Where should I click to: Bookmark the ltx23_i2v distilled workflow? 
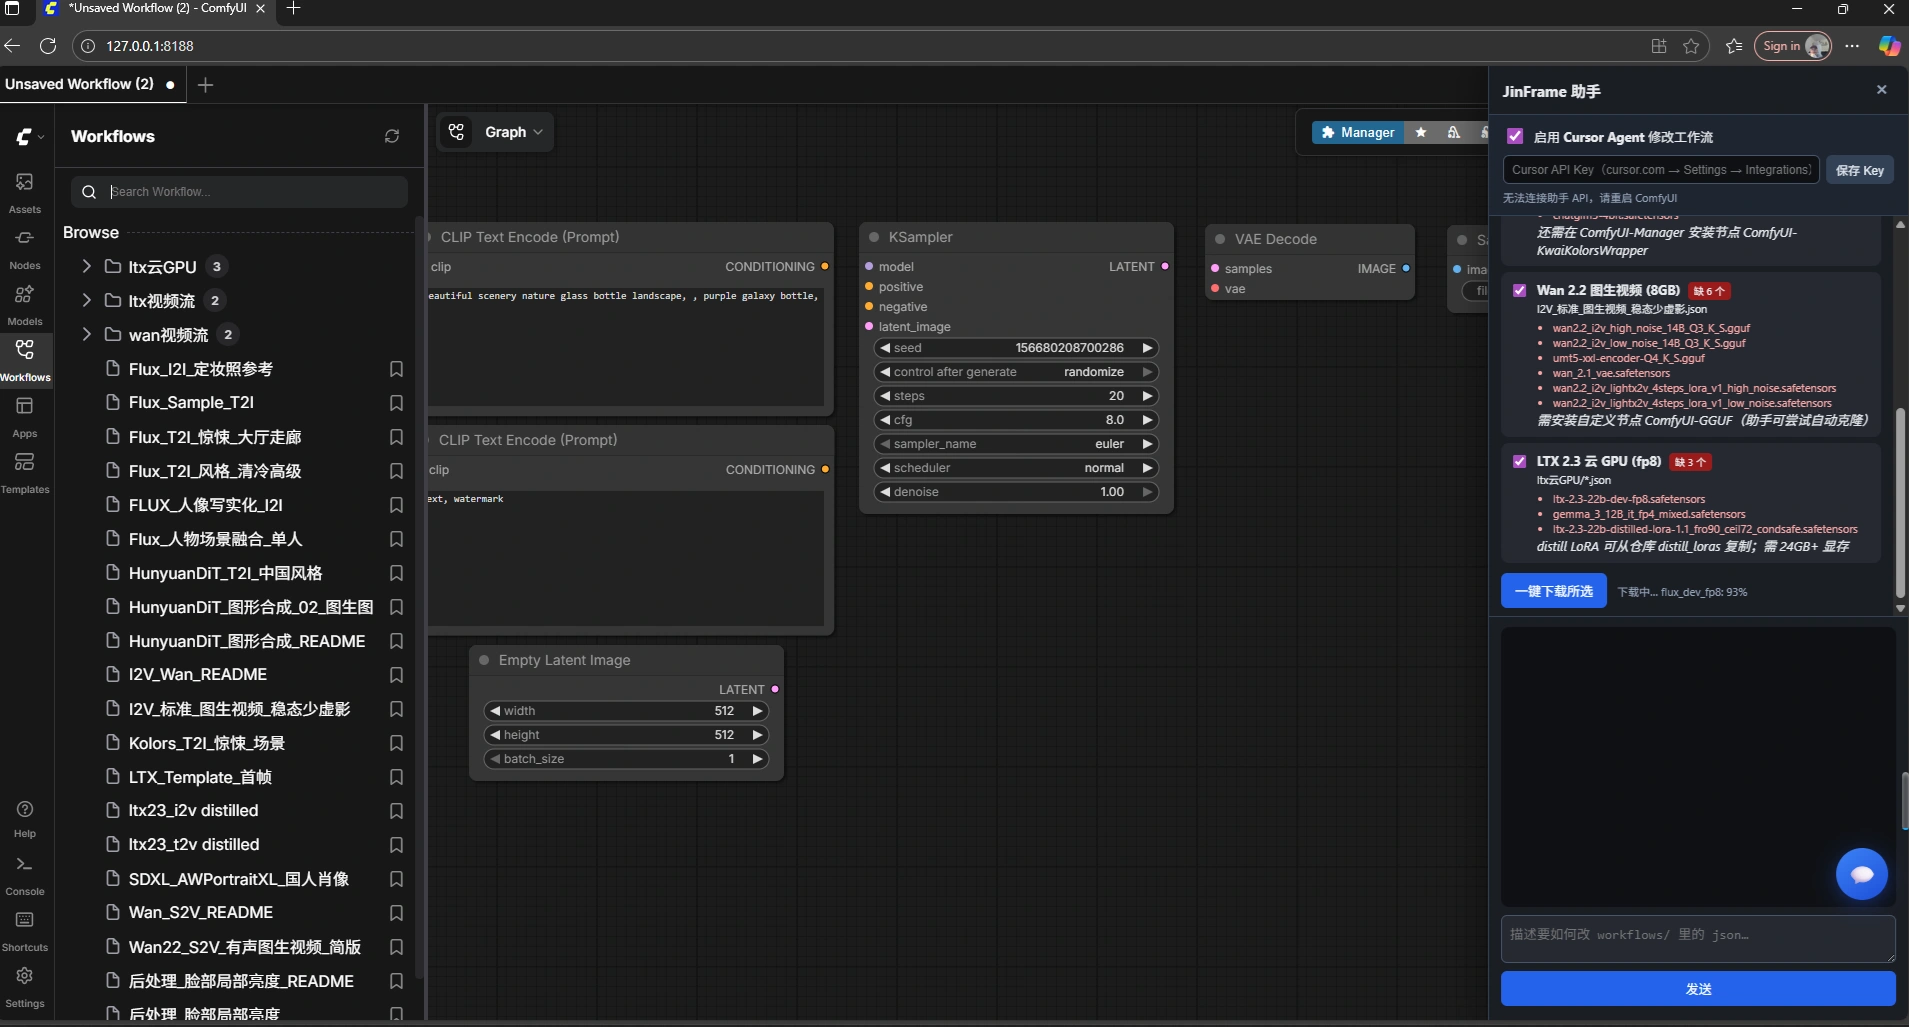tap(396, 811)
